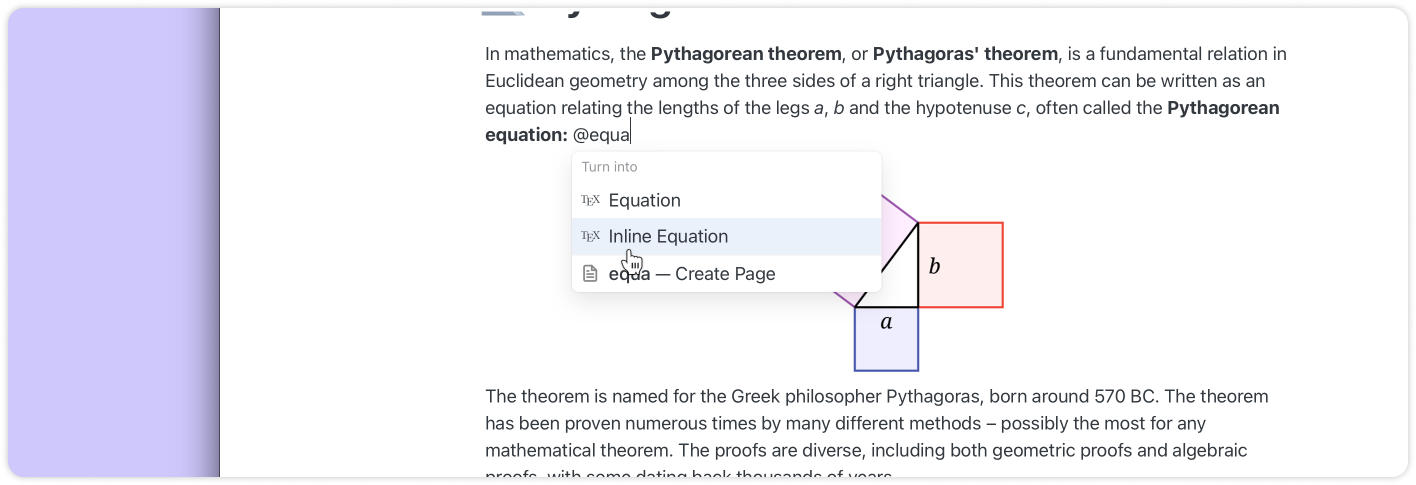Click the page icon beside Create Page
The height and width of the screenshot is (485, 1416).
pyautogui.click(x=591, y=274)
